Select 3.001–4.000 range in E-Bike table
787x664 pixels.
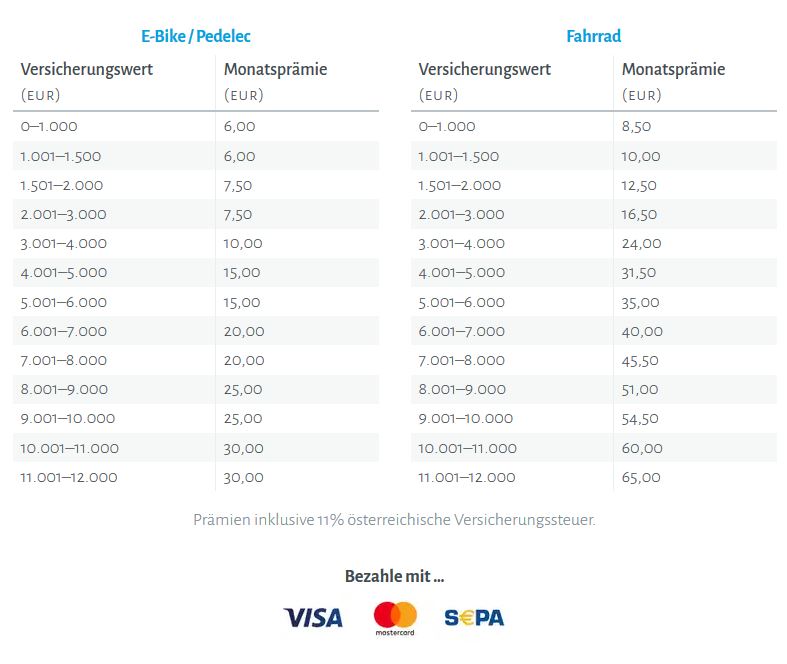[x=63, y=243]
